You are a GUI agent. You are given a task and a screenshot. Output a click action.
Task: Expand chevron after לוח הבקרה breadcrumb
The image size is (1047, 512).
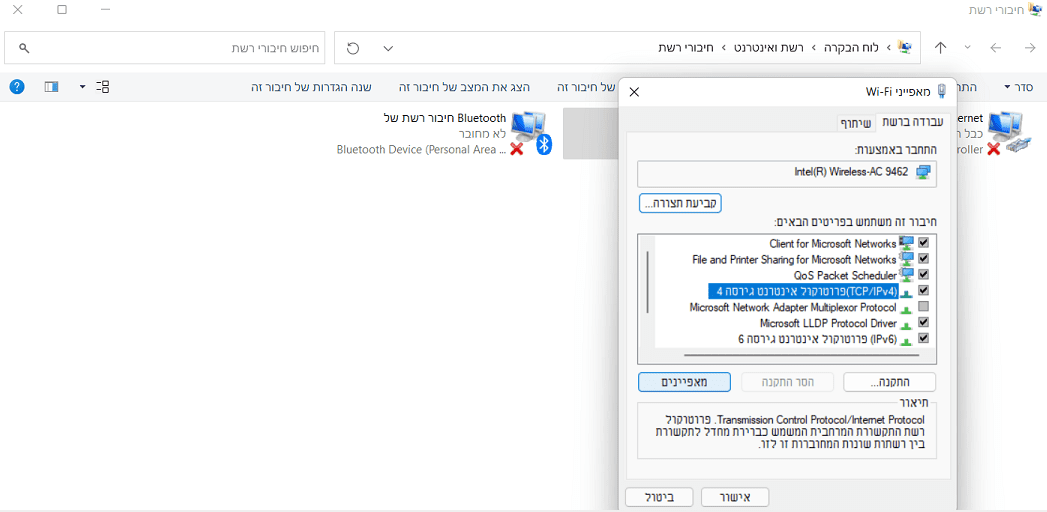point(814,48)
